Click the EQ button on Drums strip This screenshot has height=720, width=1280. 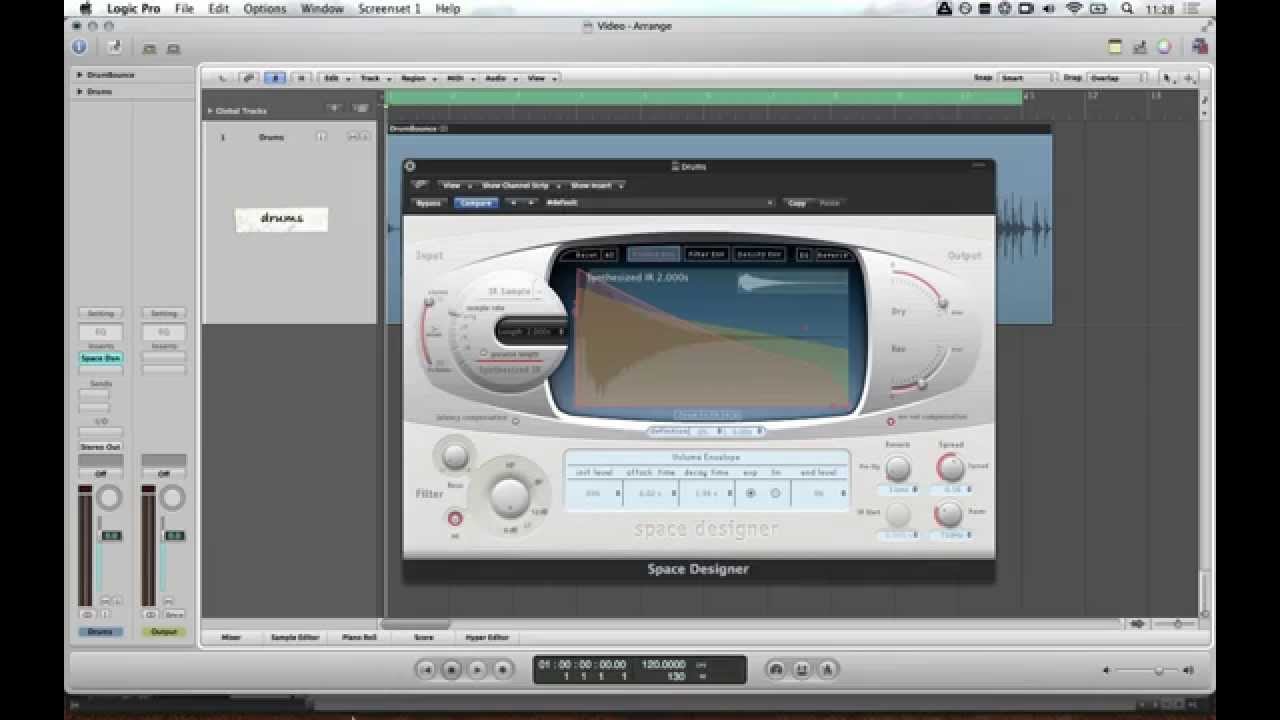(x=101, y=332)
